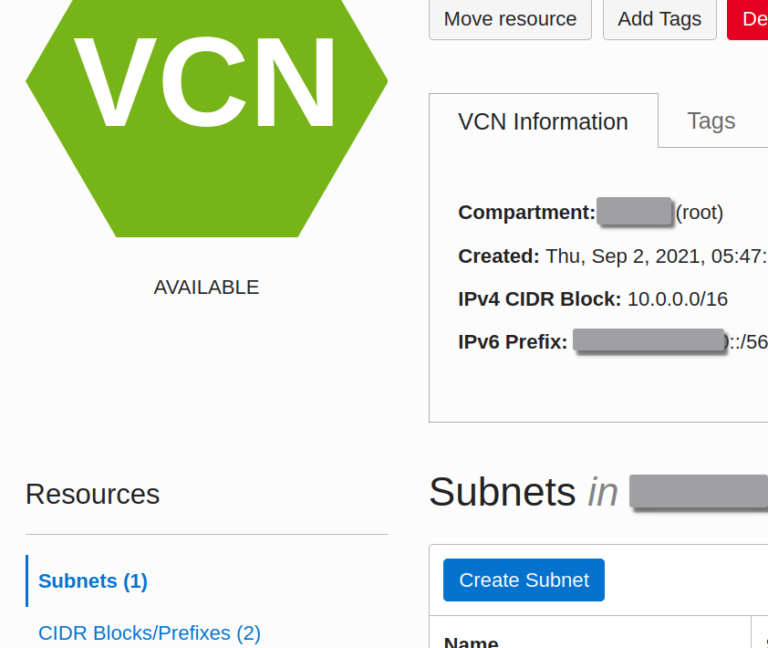Image resolution: width=768 pixels, height=648 pixels.
Task: Click the Subnets in section heading
Action: [x=523, y=492]
